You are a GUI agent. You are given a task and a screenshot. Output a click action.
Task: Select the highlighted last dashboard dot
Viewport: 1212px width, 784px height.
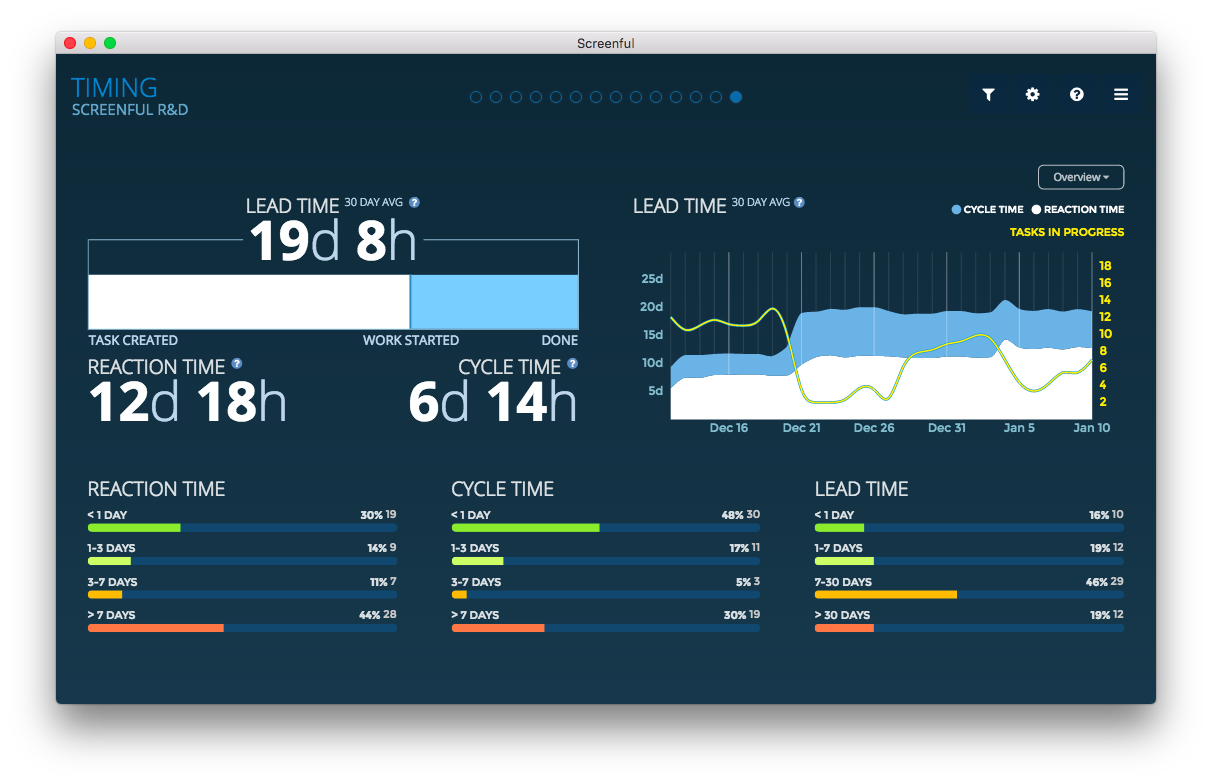pyautogui.click(x=736, y=97)
